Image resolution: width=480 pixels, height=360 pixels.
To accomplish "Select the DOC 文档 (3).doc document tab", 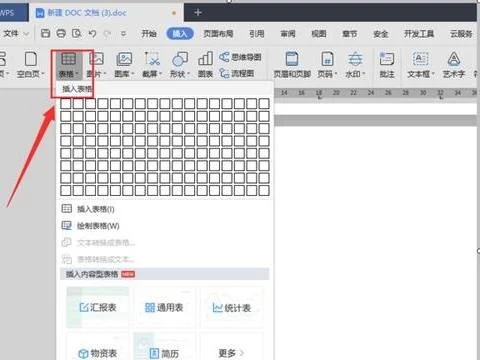I will click(x=107, y=13).
